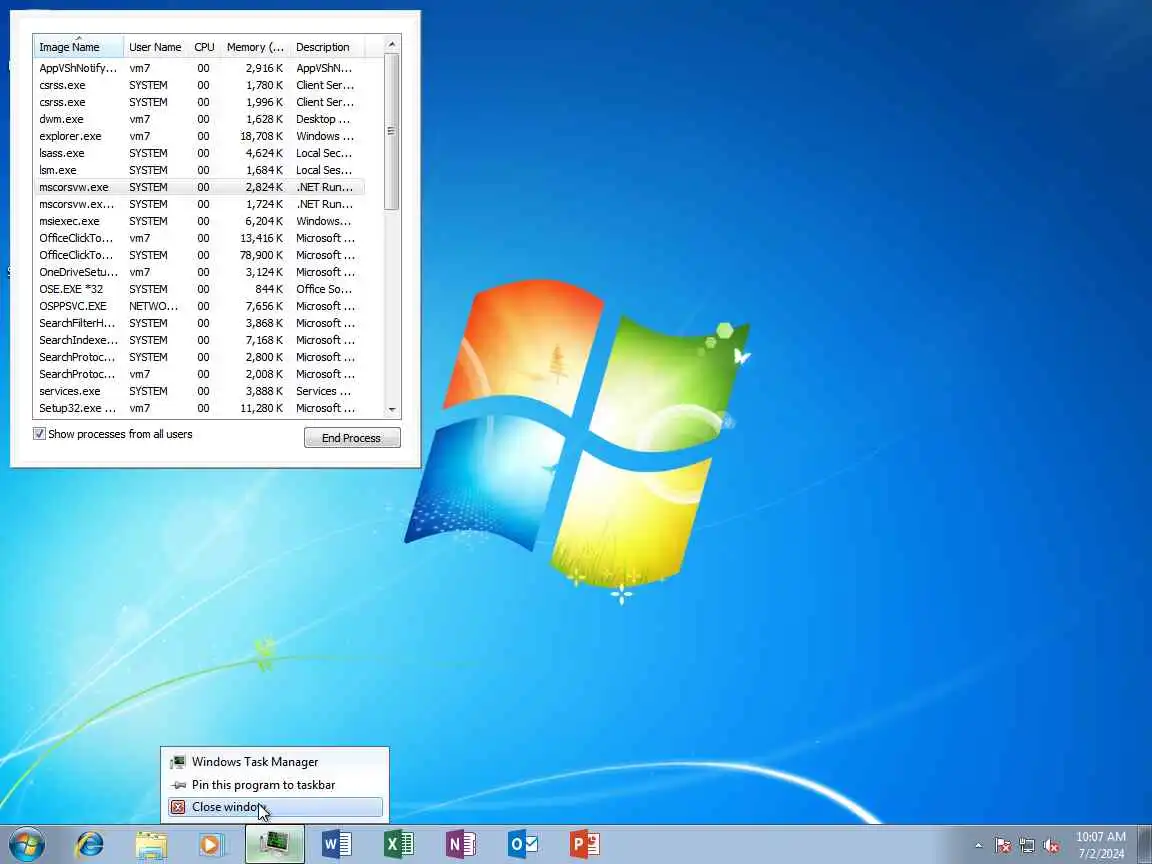Screen dimensions: 1152x864
Task: Click the process list scrollbar thumb
Action: 392,132
